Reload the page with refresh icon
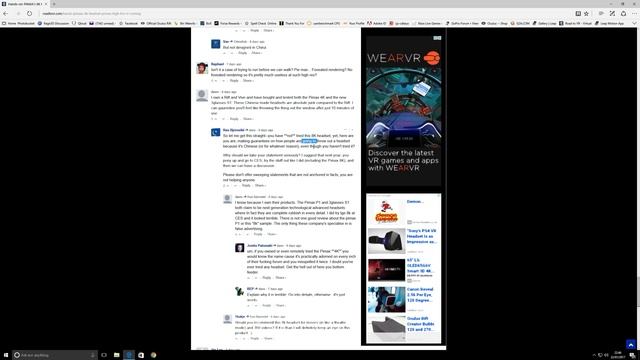Screen dimensions: 640x360 [29, 13]
